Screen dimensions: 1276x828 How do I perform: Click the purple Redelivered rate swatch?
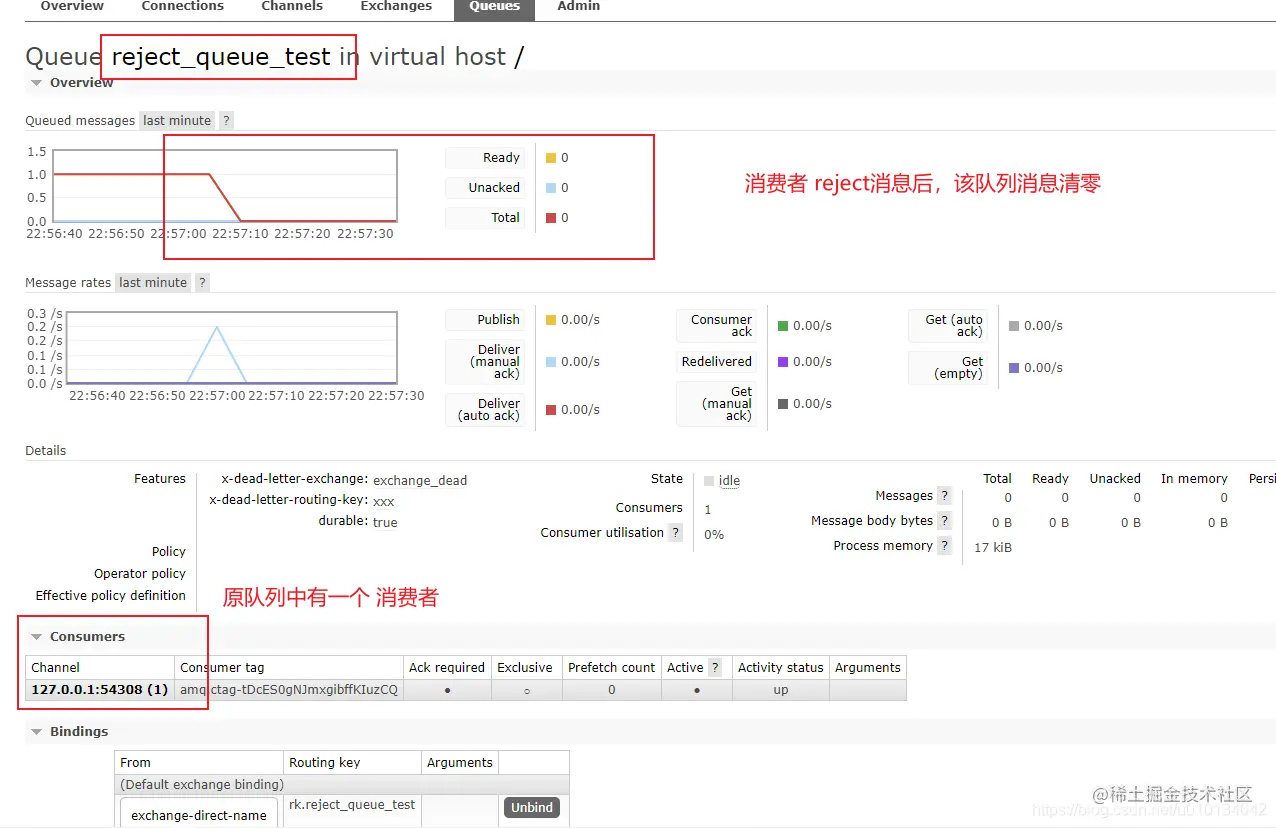783,362
